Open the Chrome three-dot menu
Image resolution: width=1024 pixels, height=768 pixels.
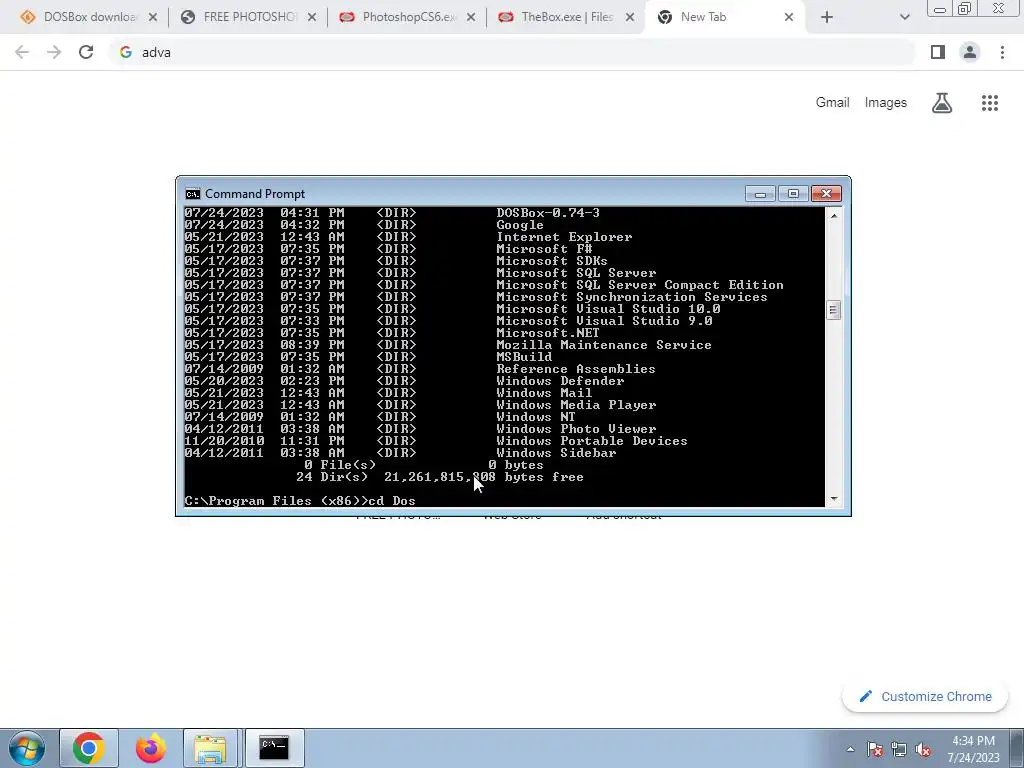[1002, 52]
